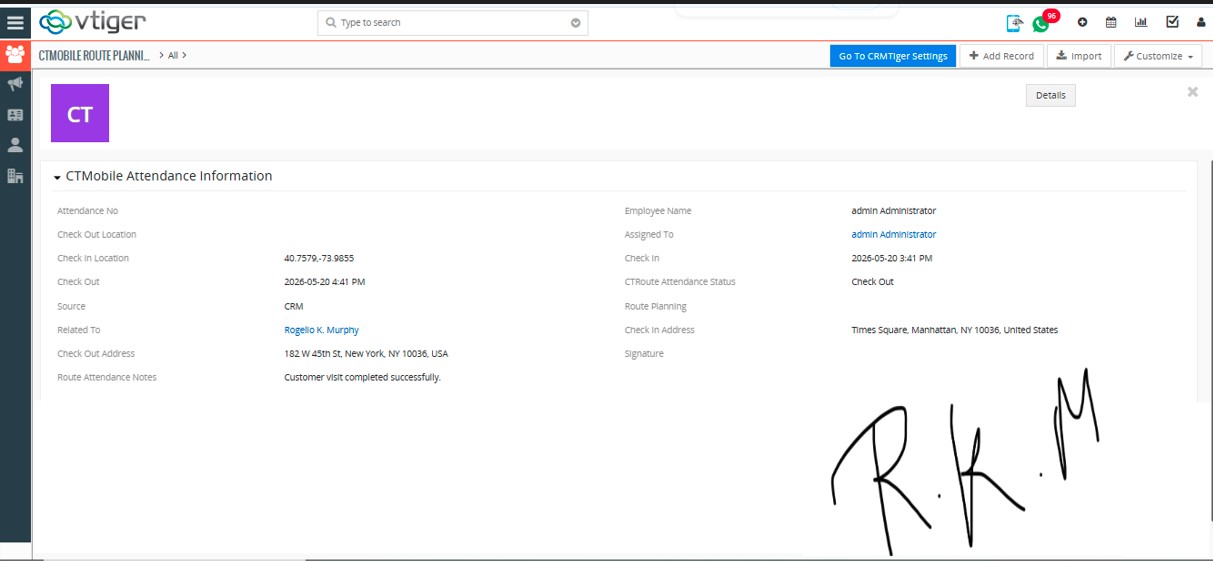Open the admin Administrator assigned link
The width and height of the screenshot is (1213, 562).
(x=893, y=234)
